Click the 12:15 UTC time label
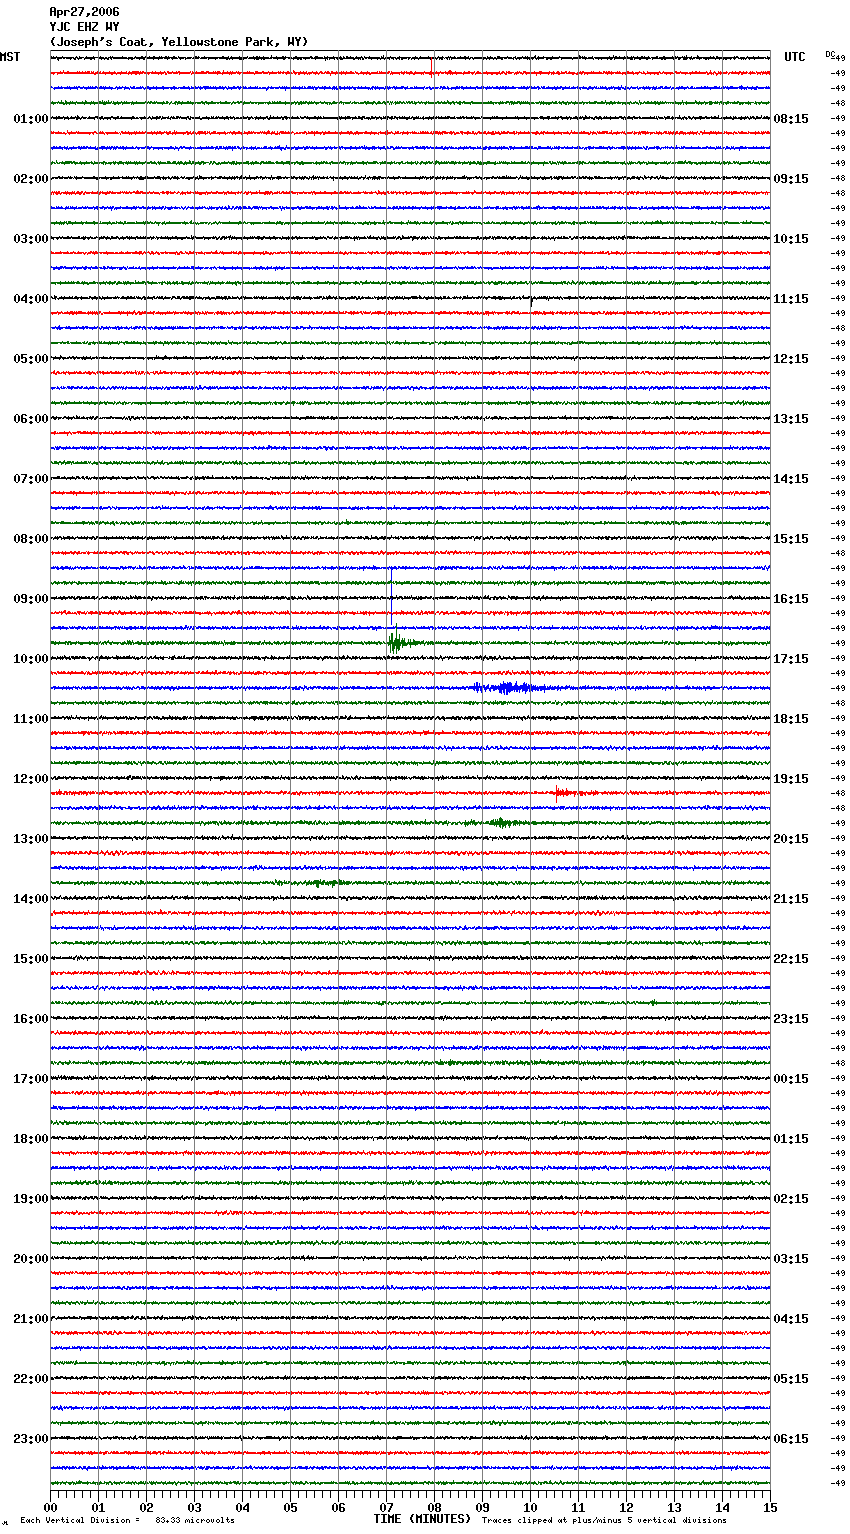Screen dimensions: 850x1534 (791, 359)
